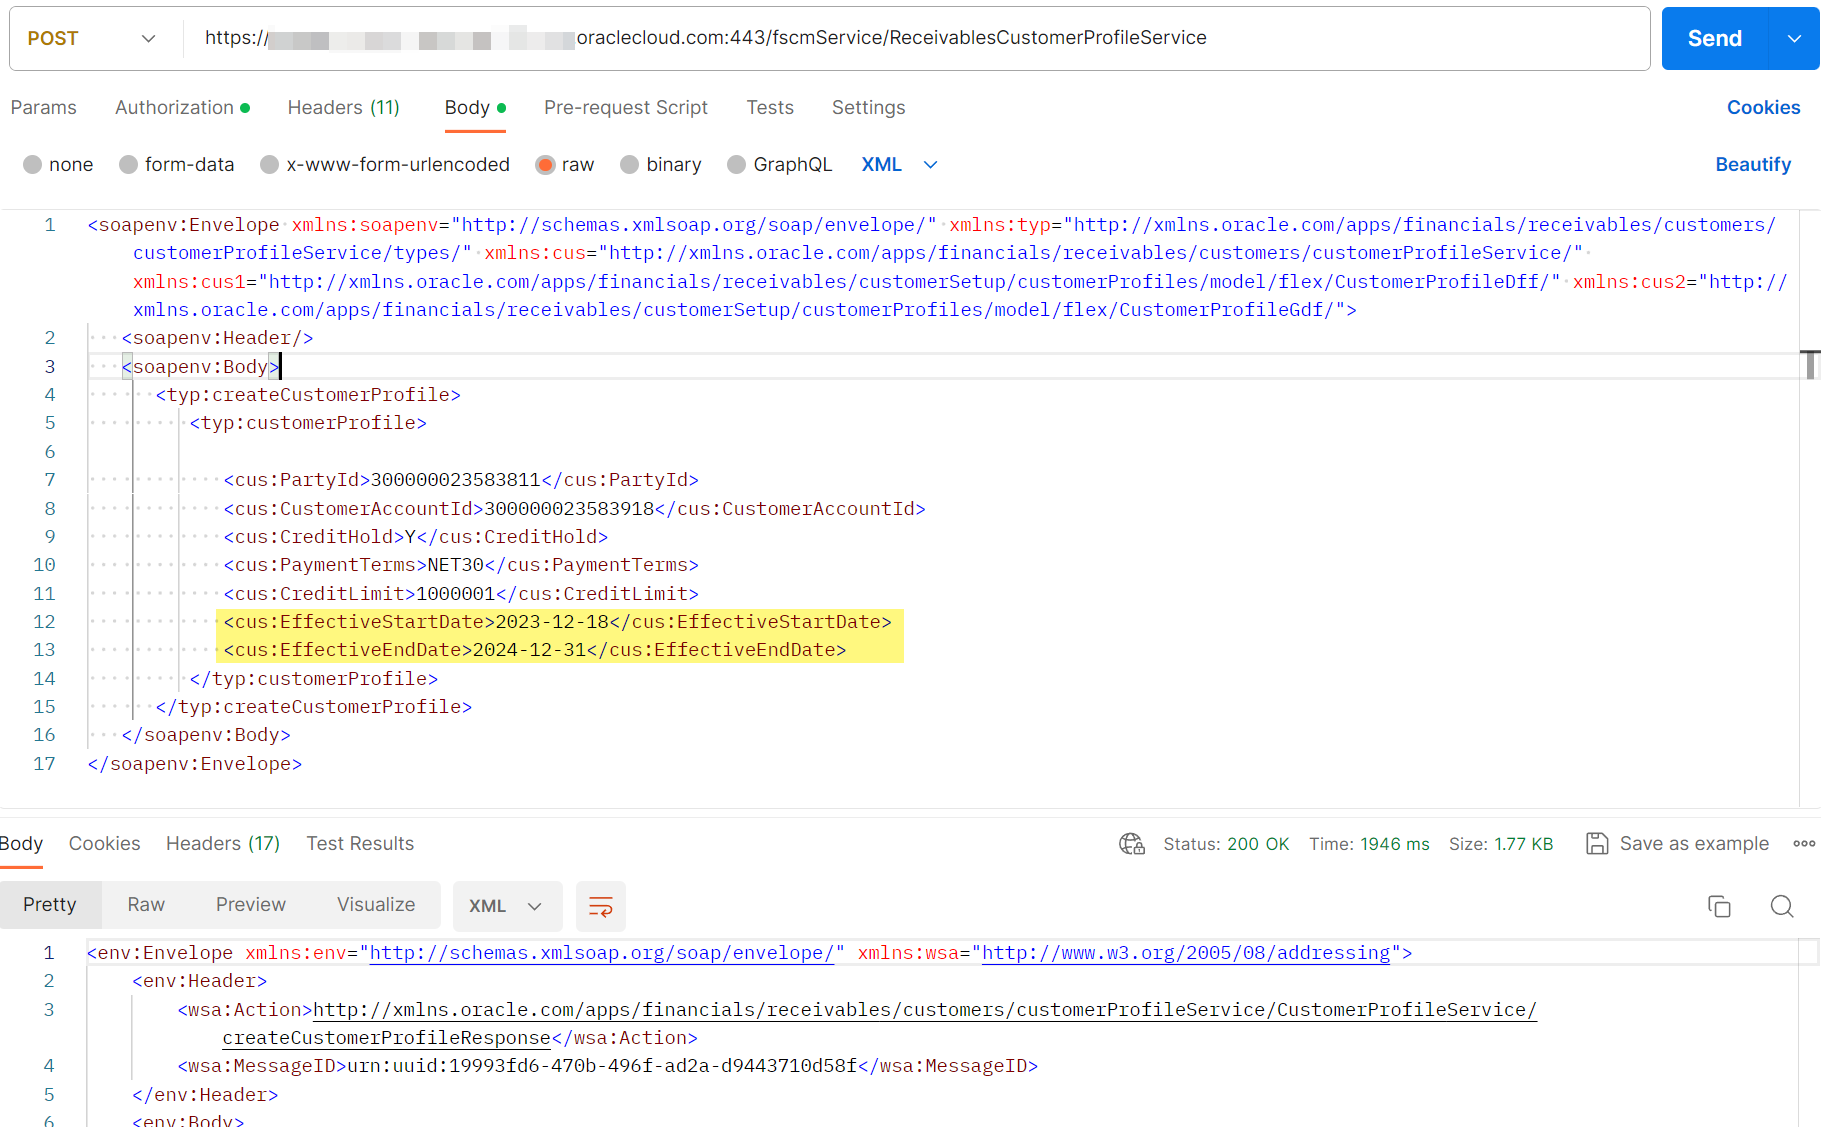Open the request body XML language dropdown
The image size is (1821, 1127).
(900, 165)
